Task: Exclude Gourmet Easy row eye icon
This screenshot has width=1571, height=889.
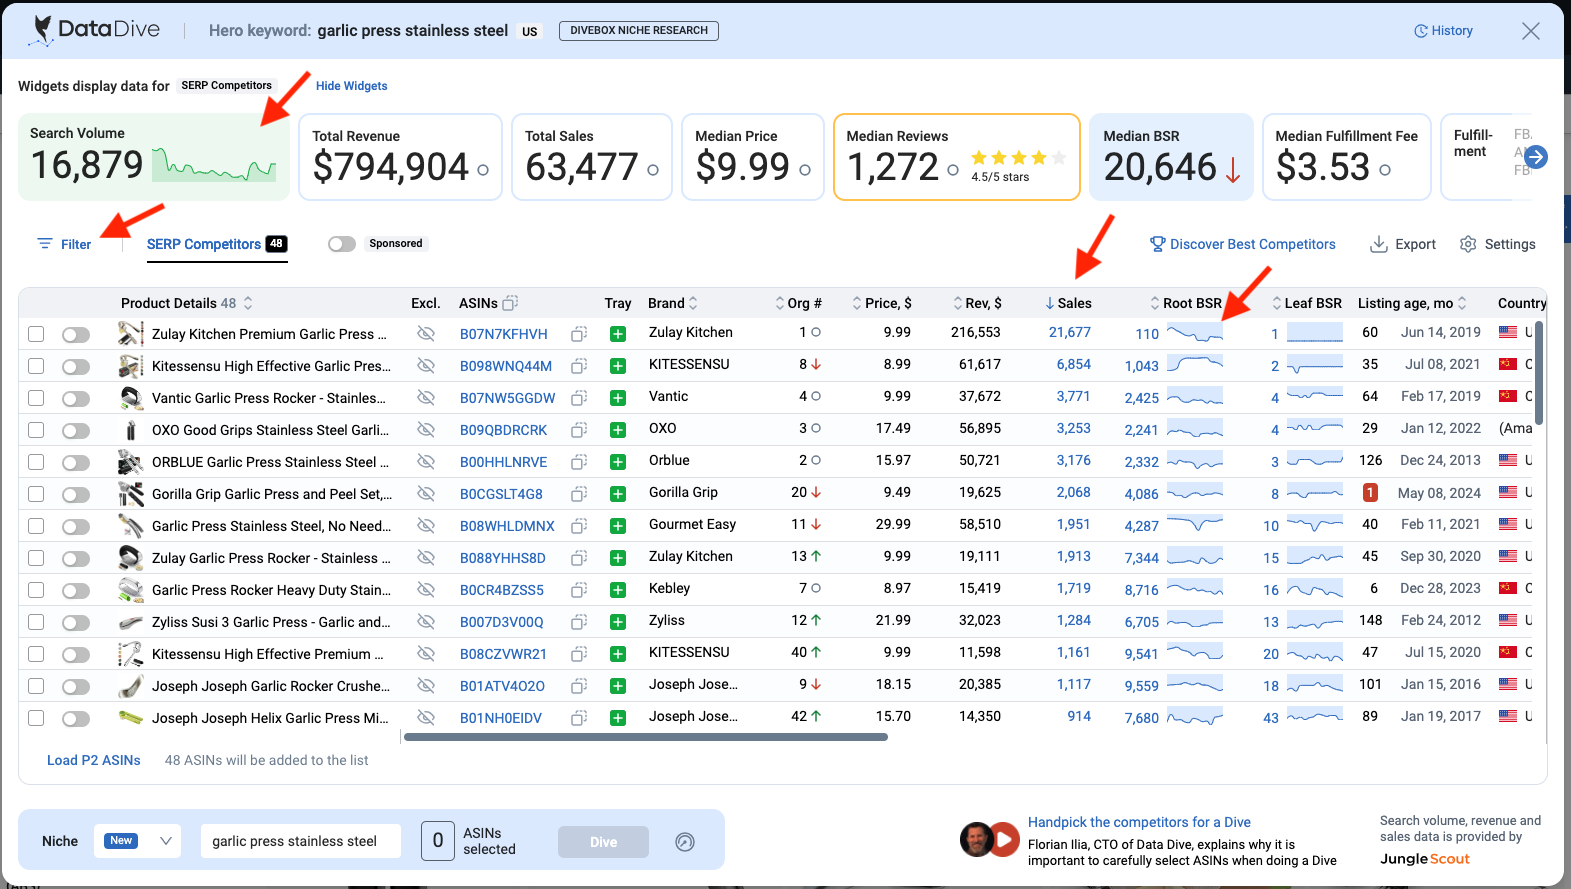Action: 426,525
